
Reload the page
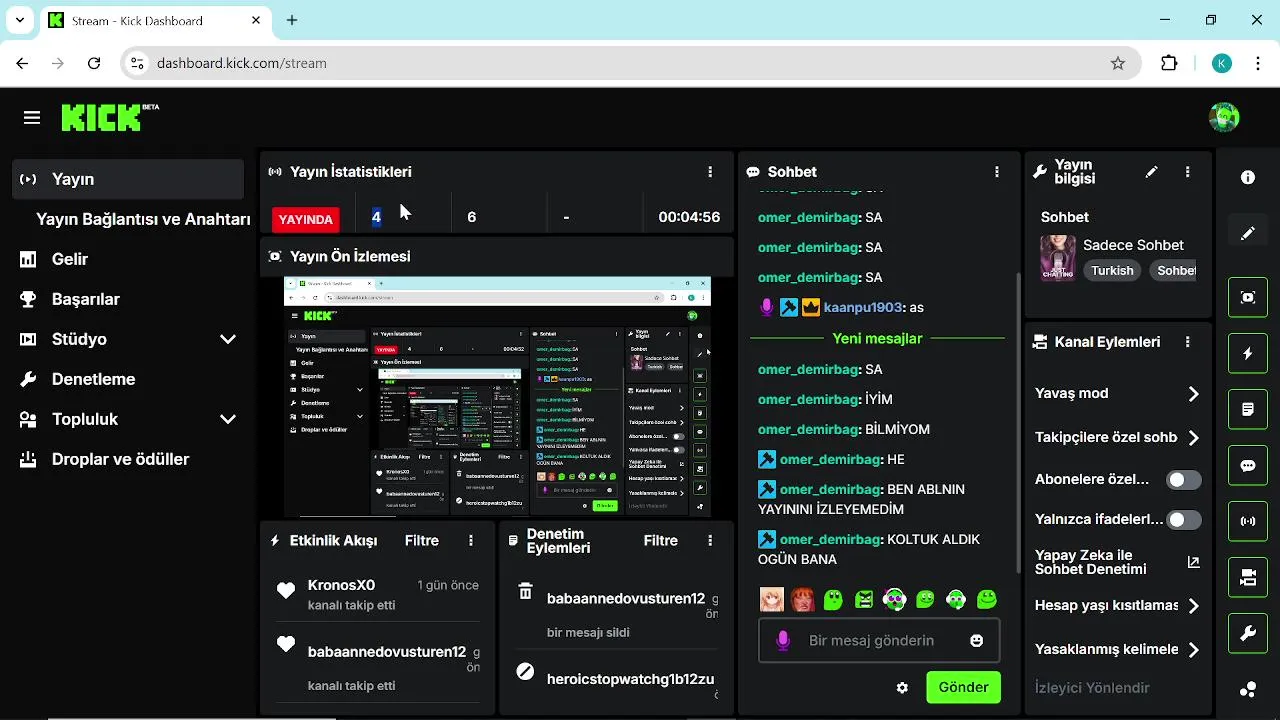94,63
